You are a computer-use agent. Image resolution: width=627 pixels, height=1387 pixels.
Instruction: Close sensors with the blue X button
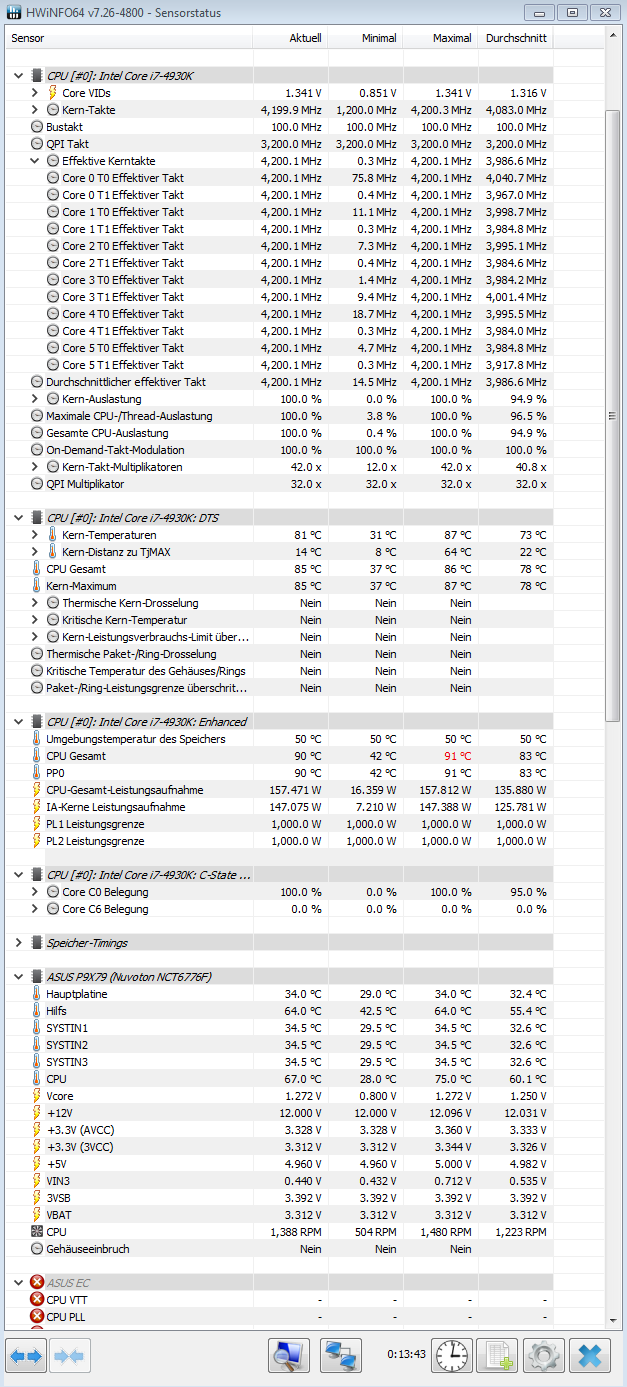click(x=590, y=1356)
